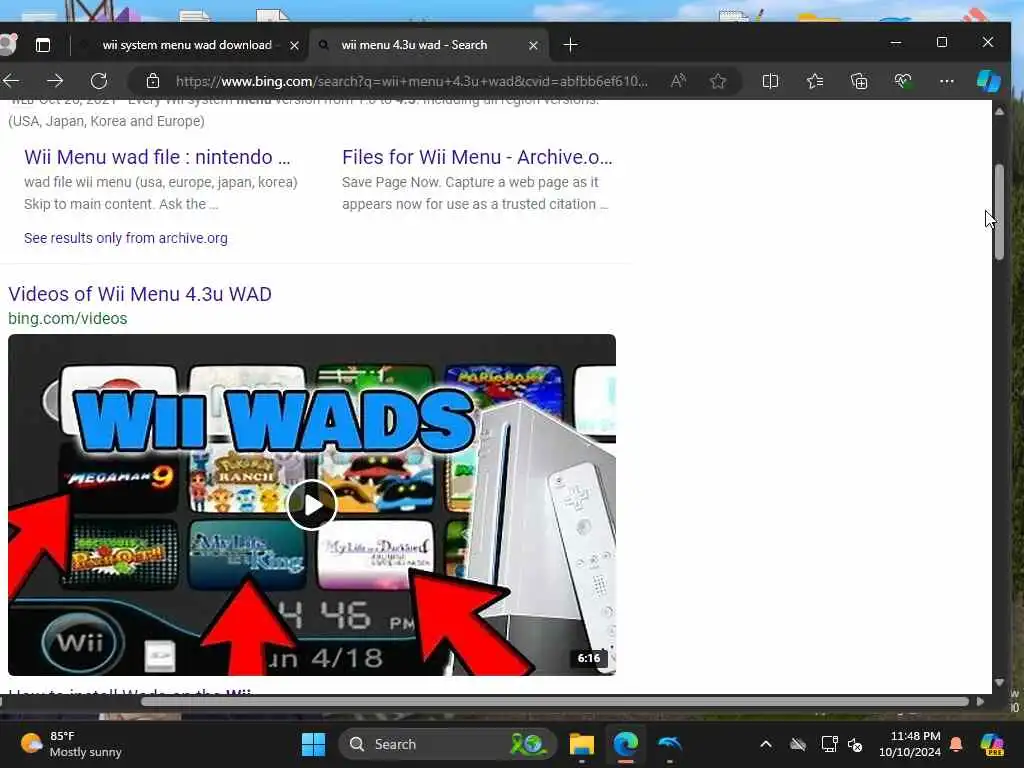Open Microsoft Edge taskbar icon
Viewport: 1024px width, 768px height.
626,744
